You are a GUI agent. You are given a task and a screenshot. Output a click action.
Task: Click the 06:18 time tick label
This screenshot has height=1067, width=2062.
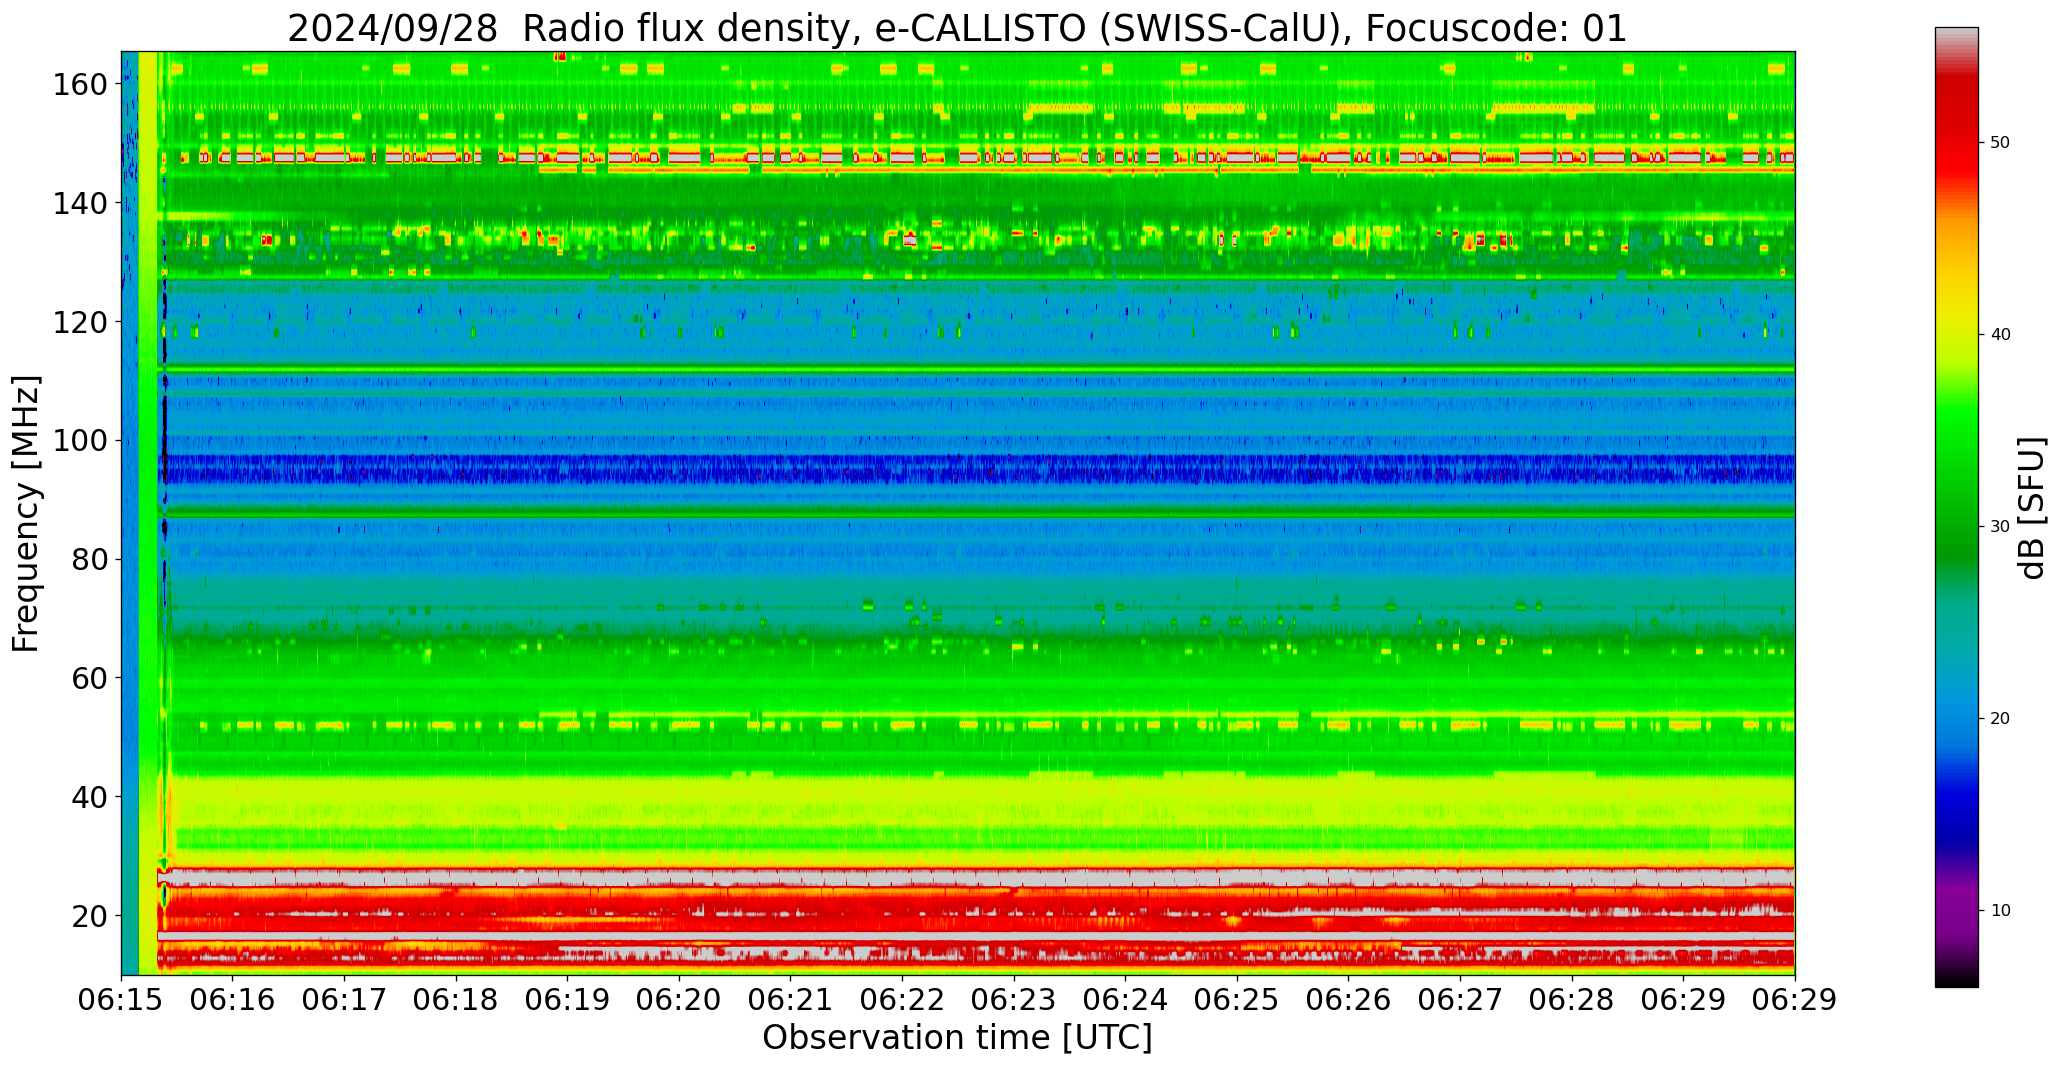pos(456,1001)
